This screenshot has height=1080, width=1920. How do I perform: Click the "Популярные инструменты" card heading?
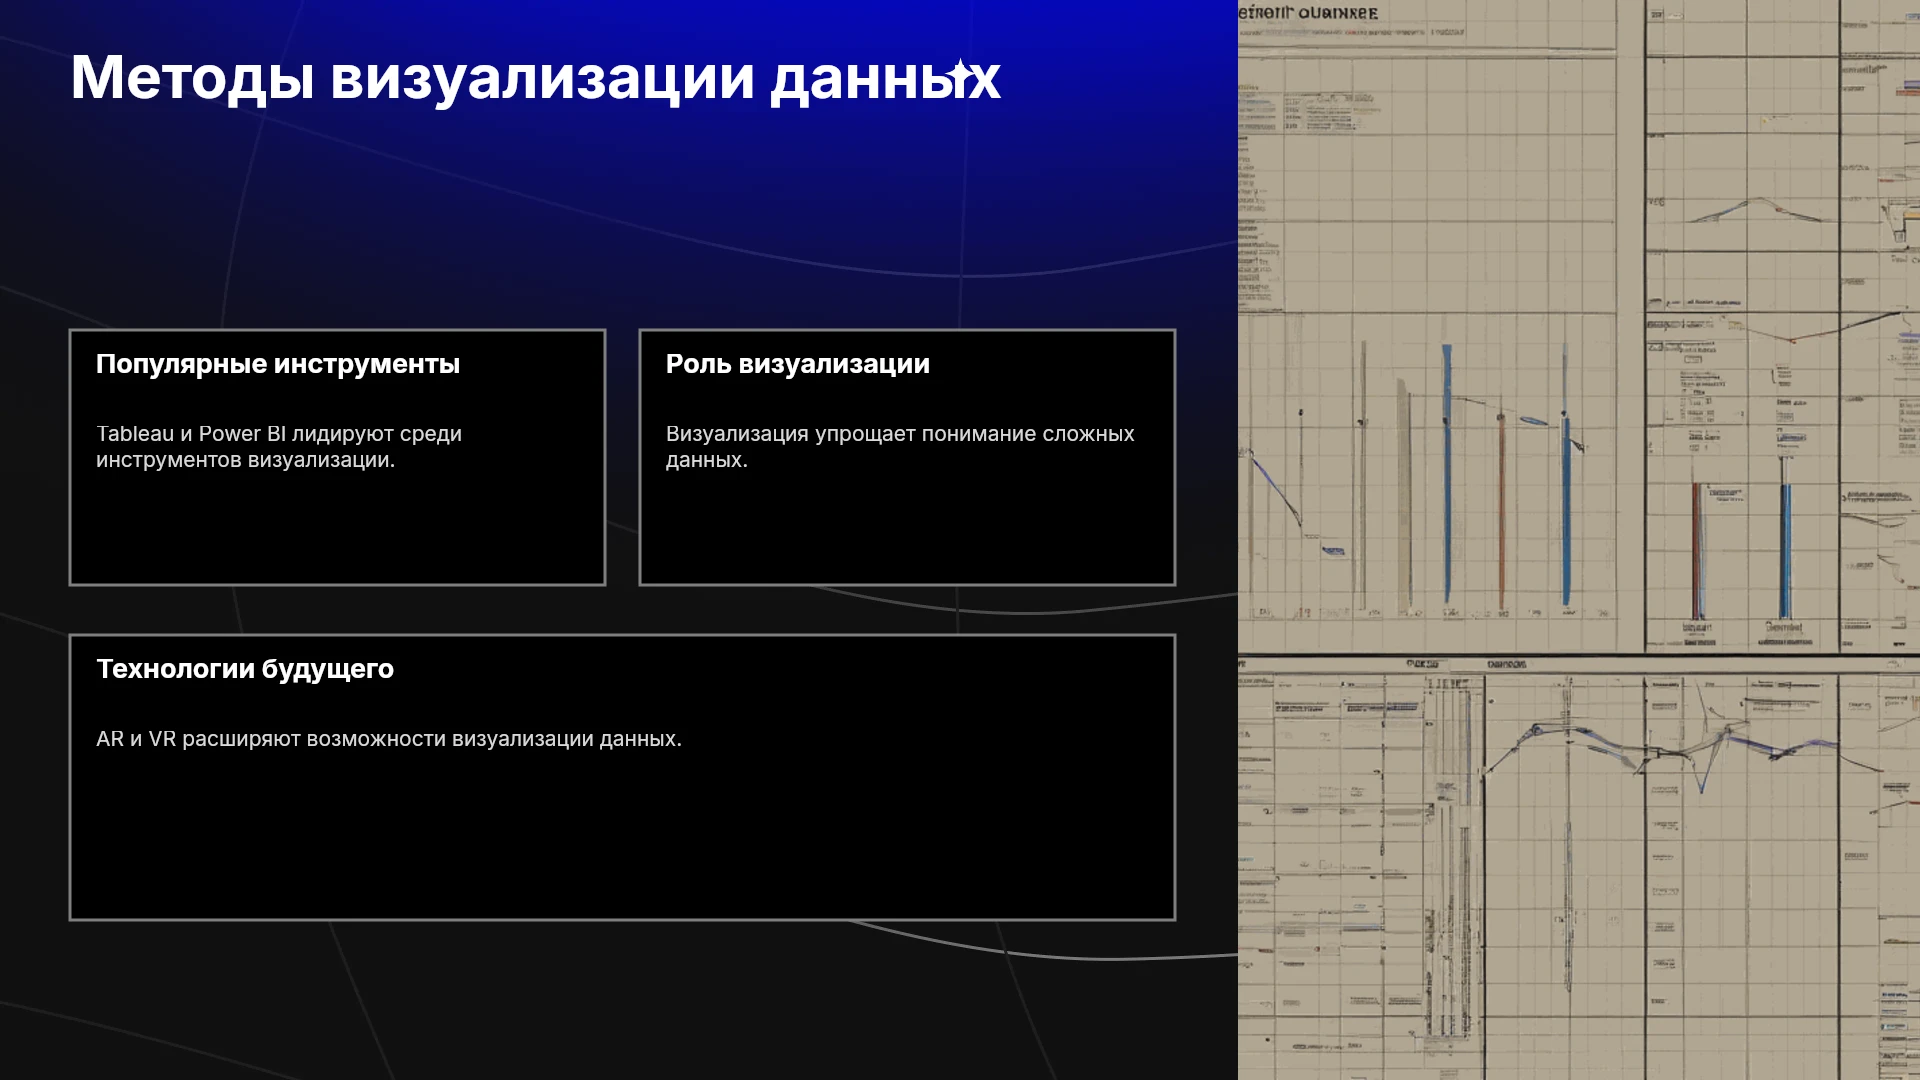pos(278,364)
